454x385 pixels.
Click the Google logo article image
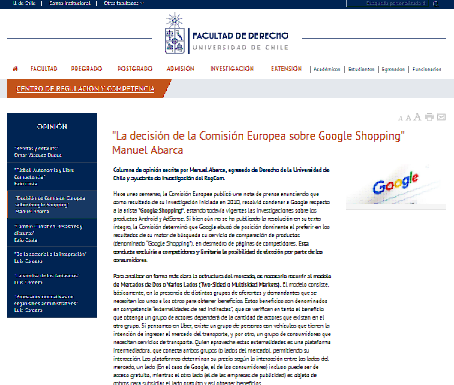(x=396, y=186)
